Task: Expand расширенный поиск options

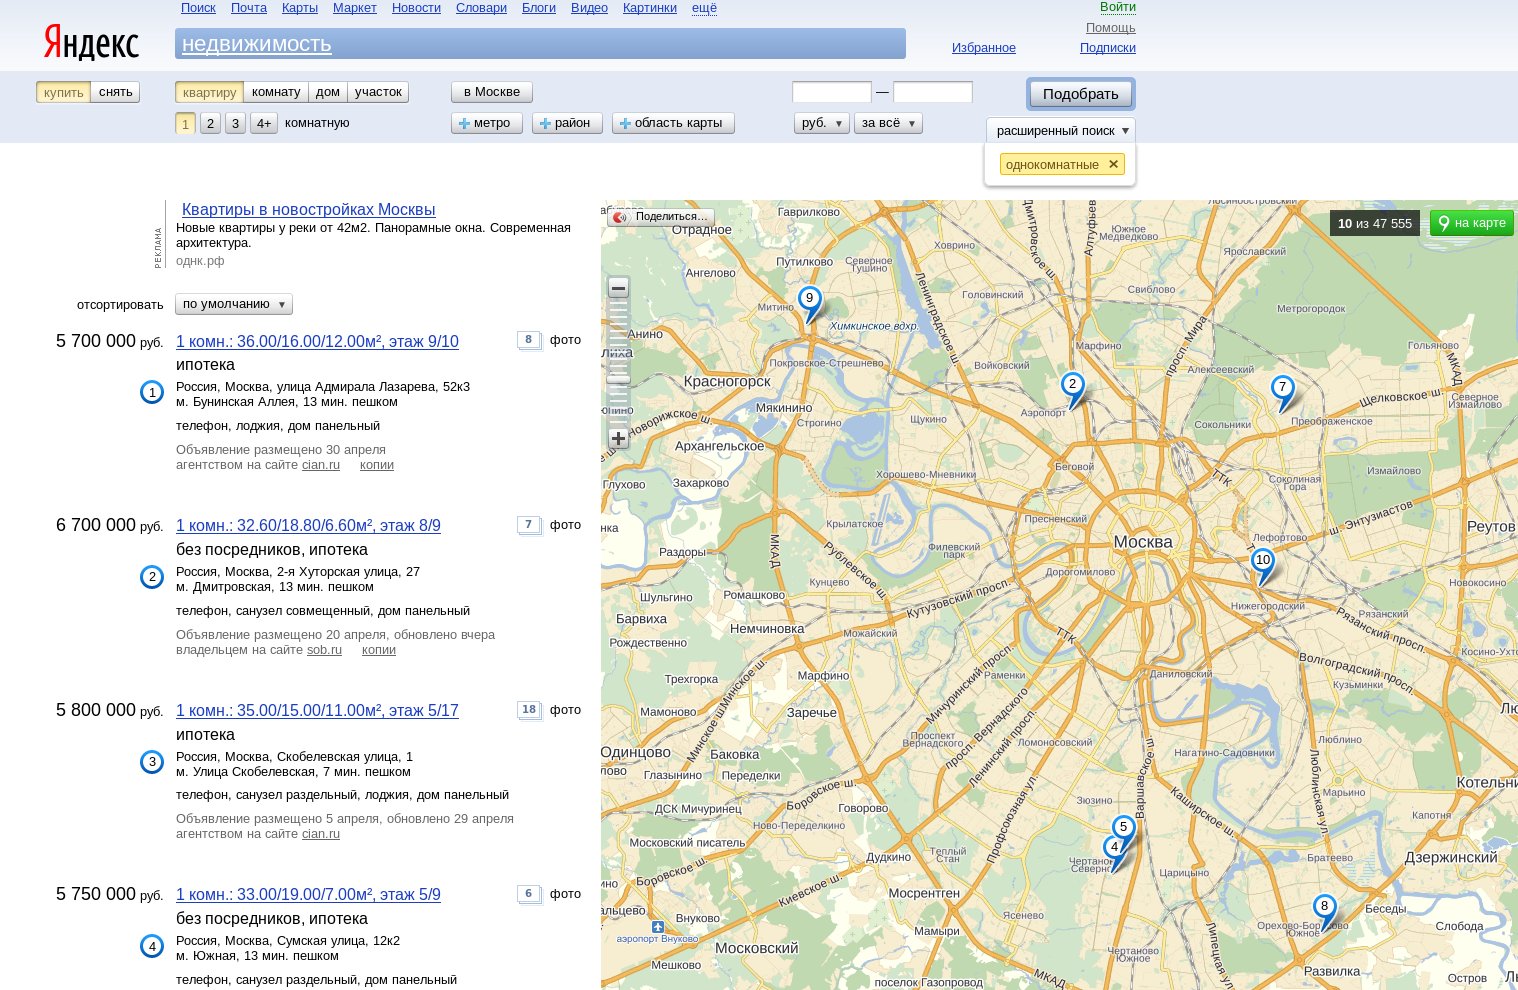Action: [1062, 130]
